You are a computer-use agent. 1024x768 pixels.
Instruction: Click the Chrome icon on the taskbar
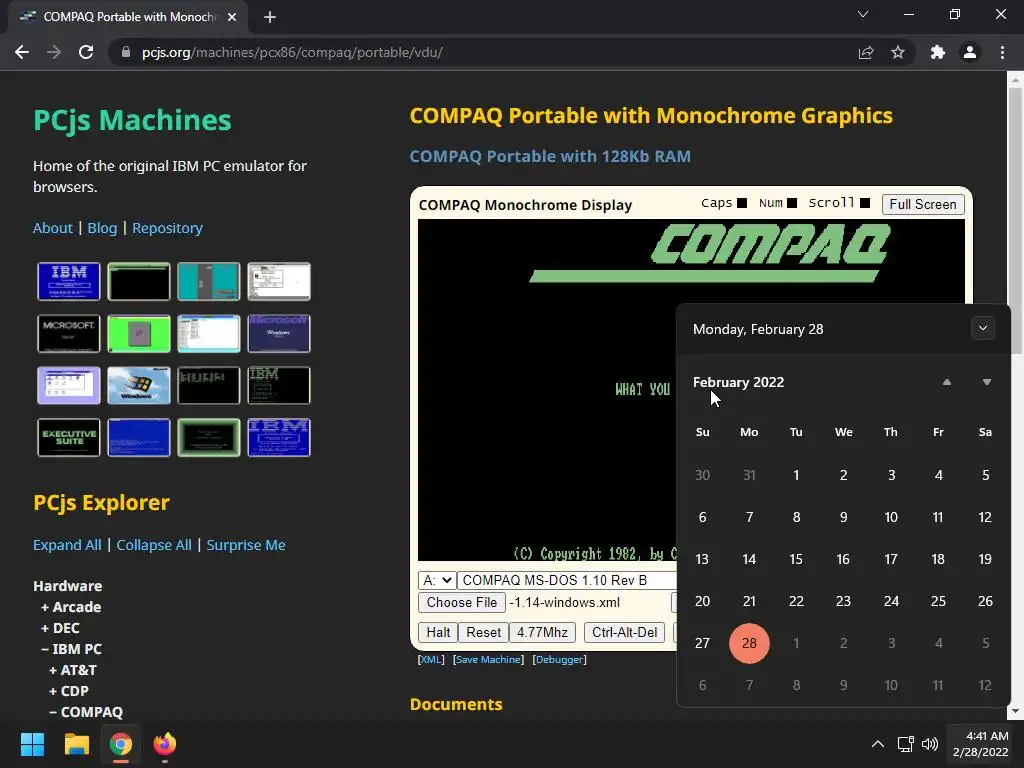pos(121,744)
